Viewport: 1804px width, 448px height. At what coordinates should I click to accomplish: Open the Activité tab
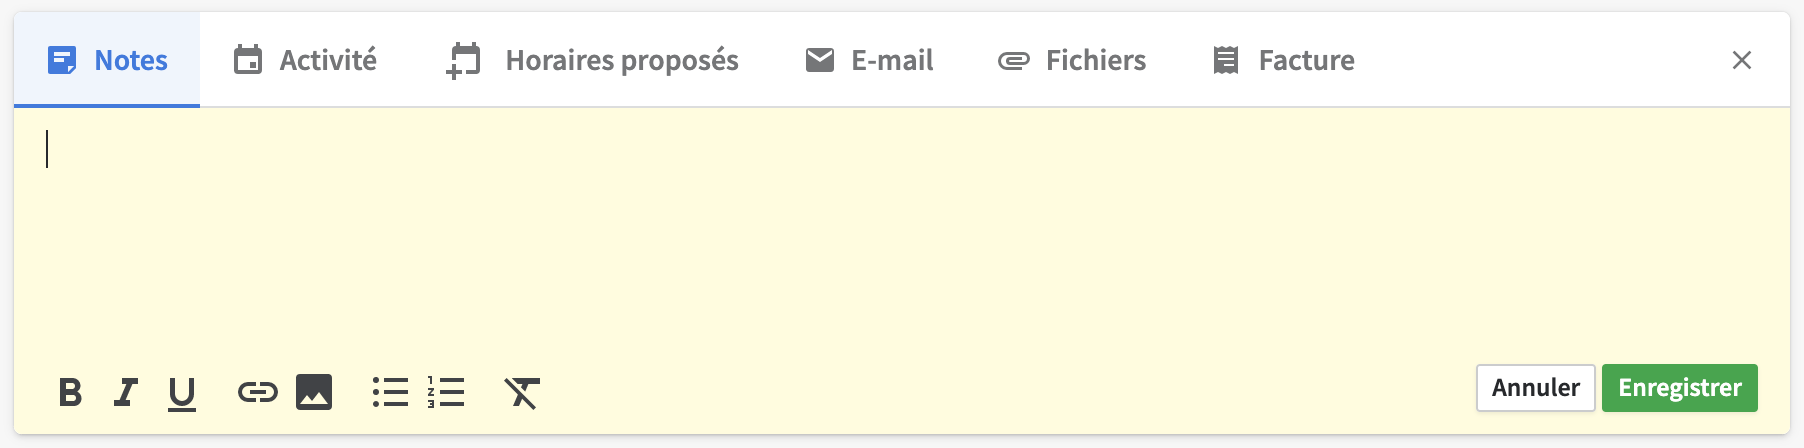click(x=305, y=60)
